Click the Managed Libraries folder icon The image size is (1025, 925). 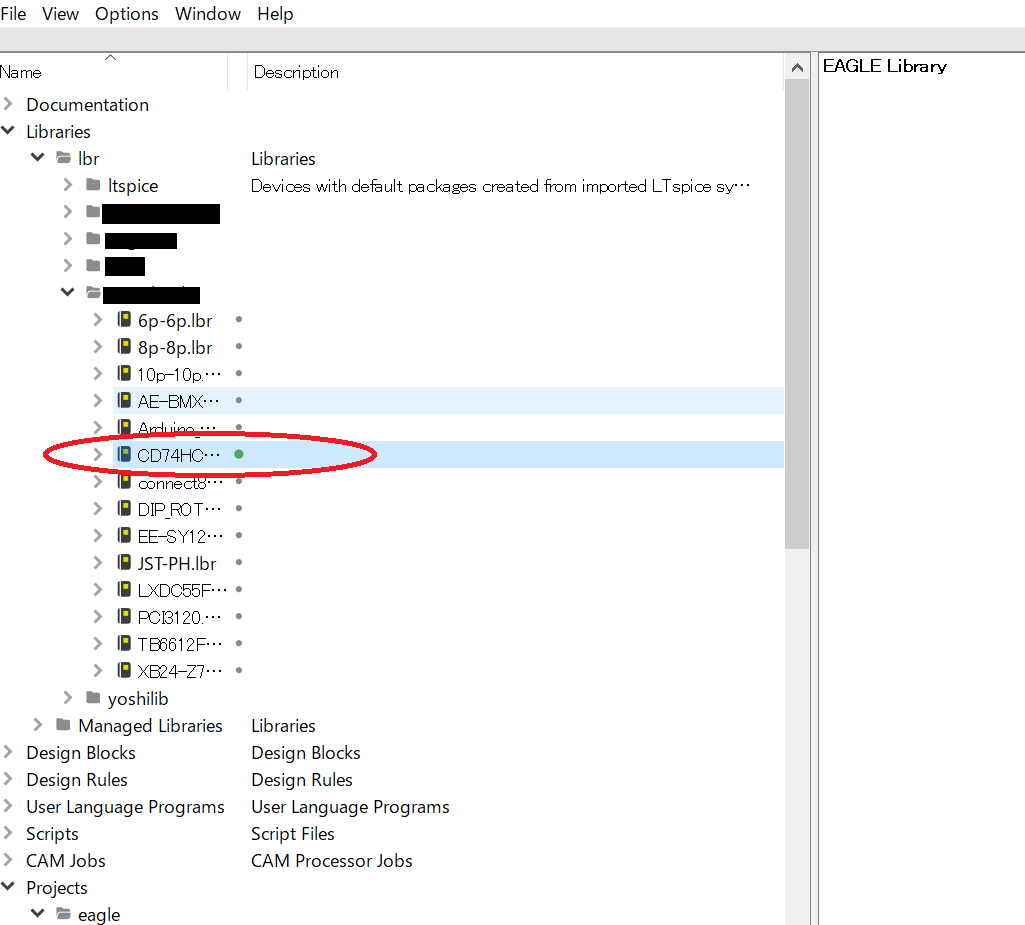[x=63, y=724]
